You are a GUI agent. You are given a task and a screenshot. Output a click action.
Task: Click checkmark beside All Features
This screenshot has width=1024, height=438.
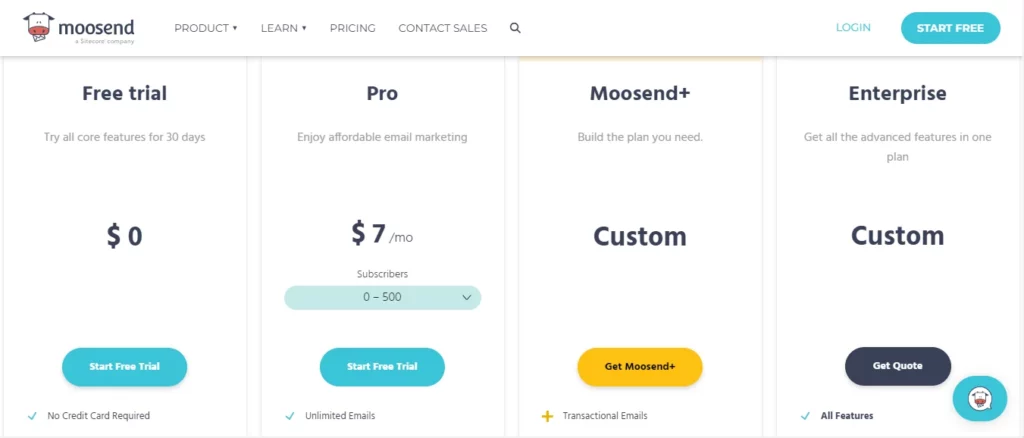(x=805, y=416)
